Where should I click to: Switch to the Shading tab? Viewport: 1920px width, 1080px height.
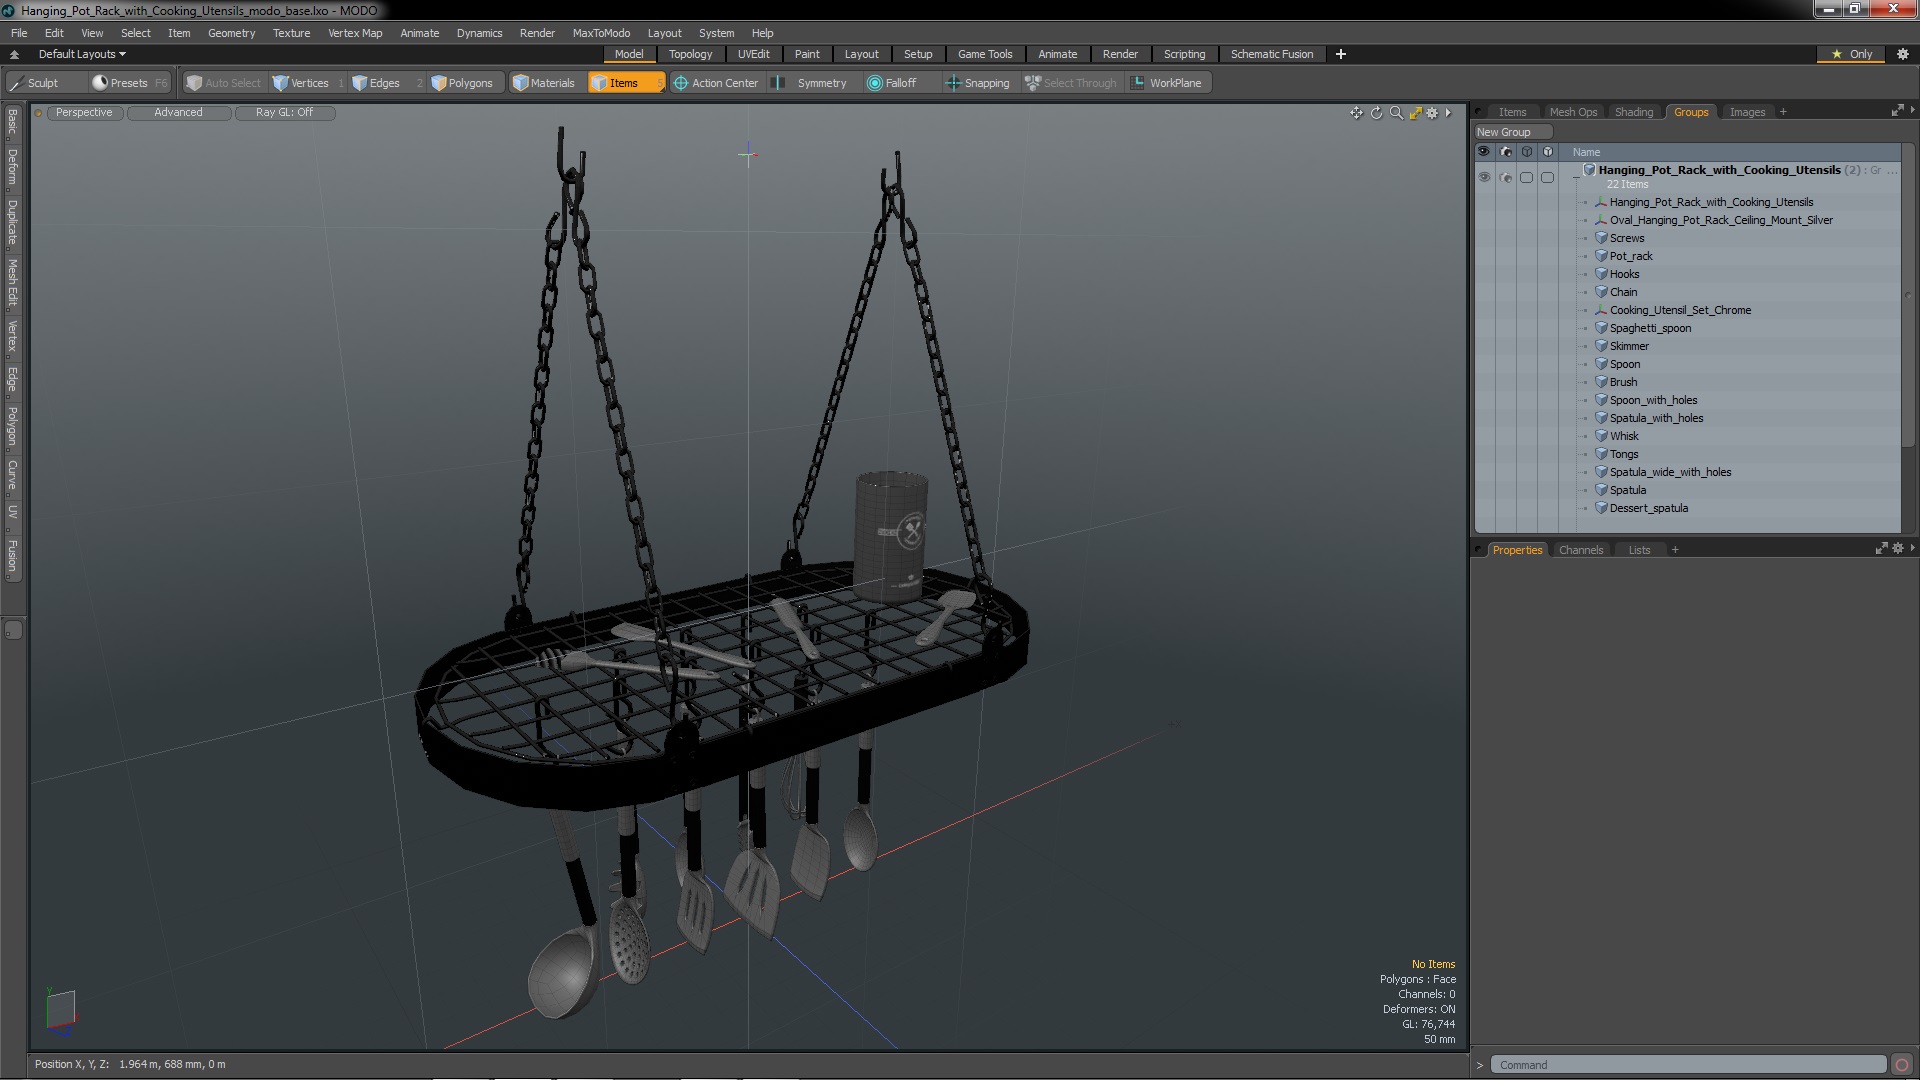click(x=1634, y=111)
